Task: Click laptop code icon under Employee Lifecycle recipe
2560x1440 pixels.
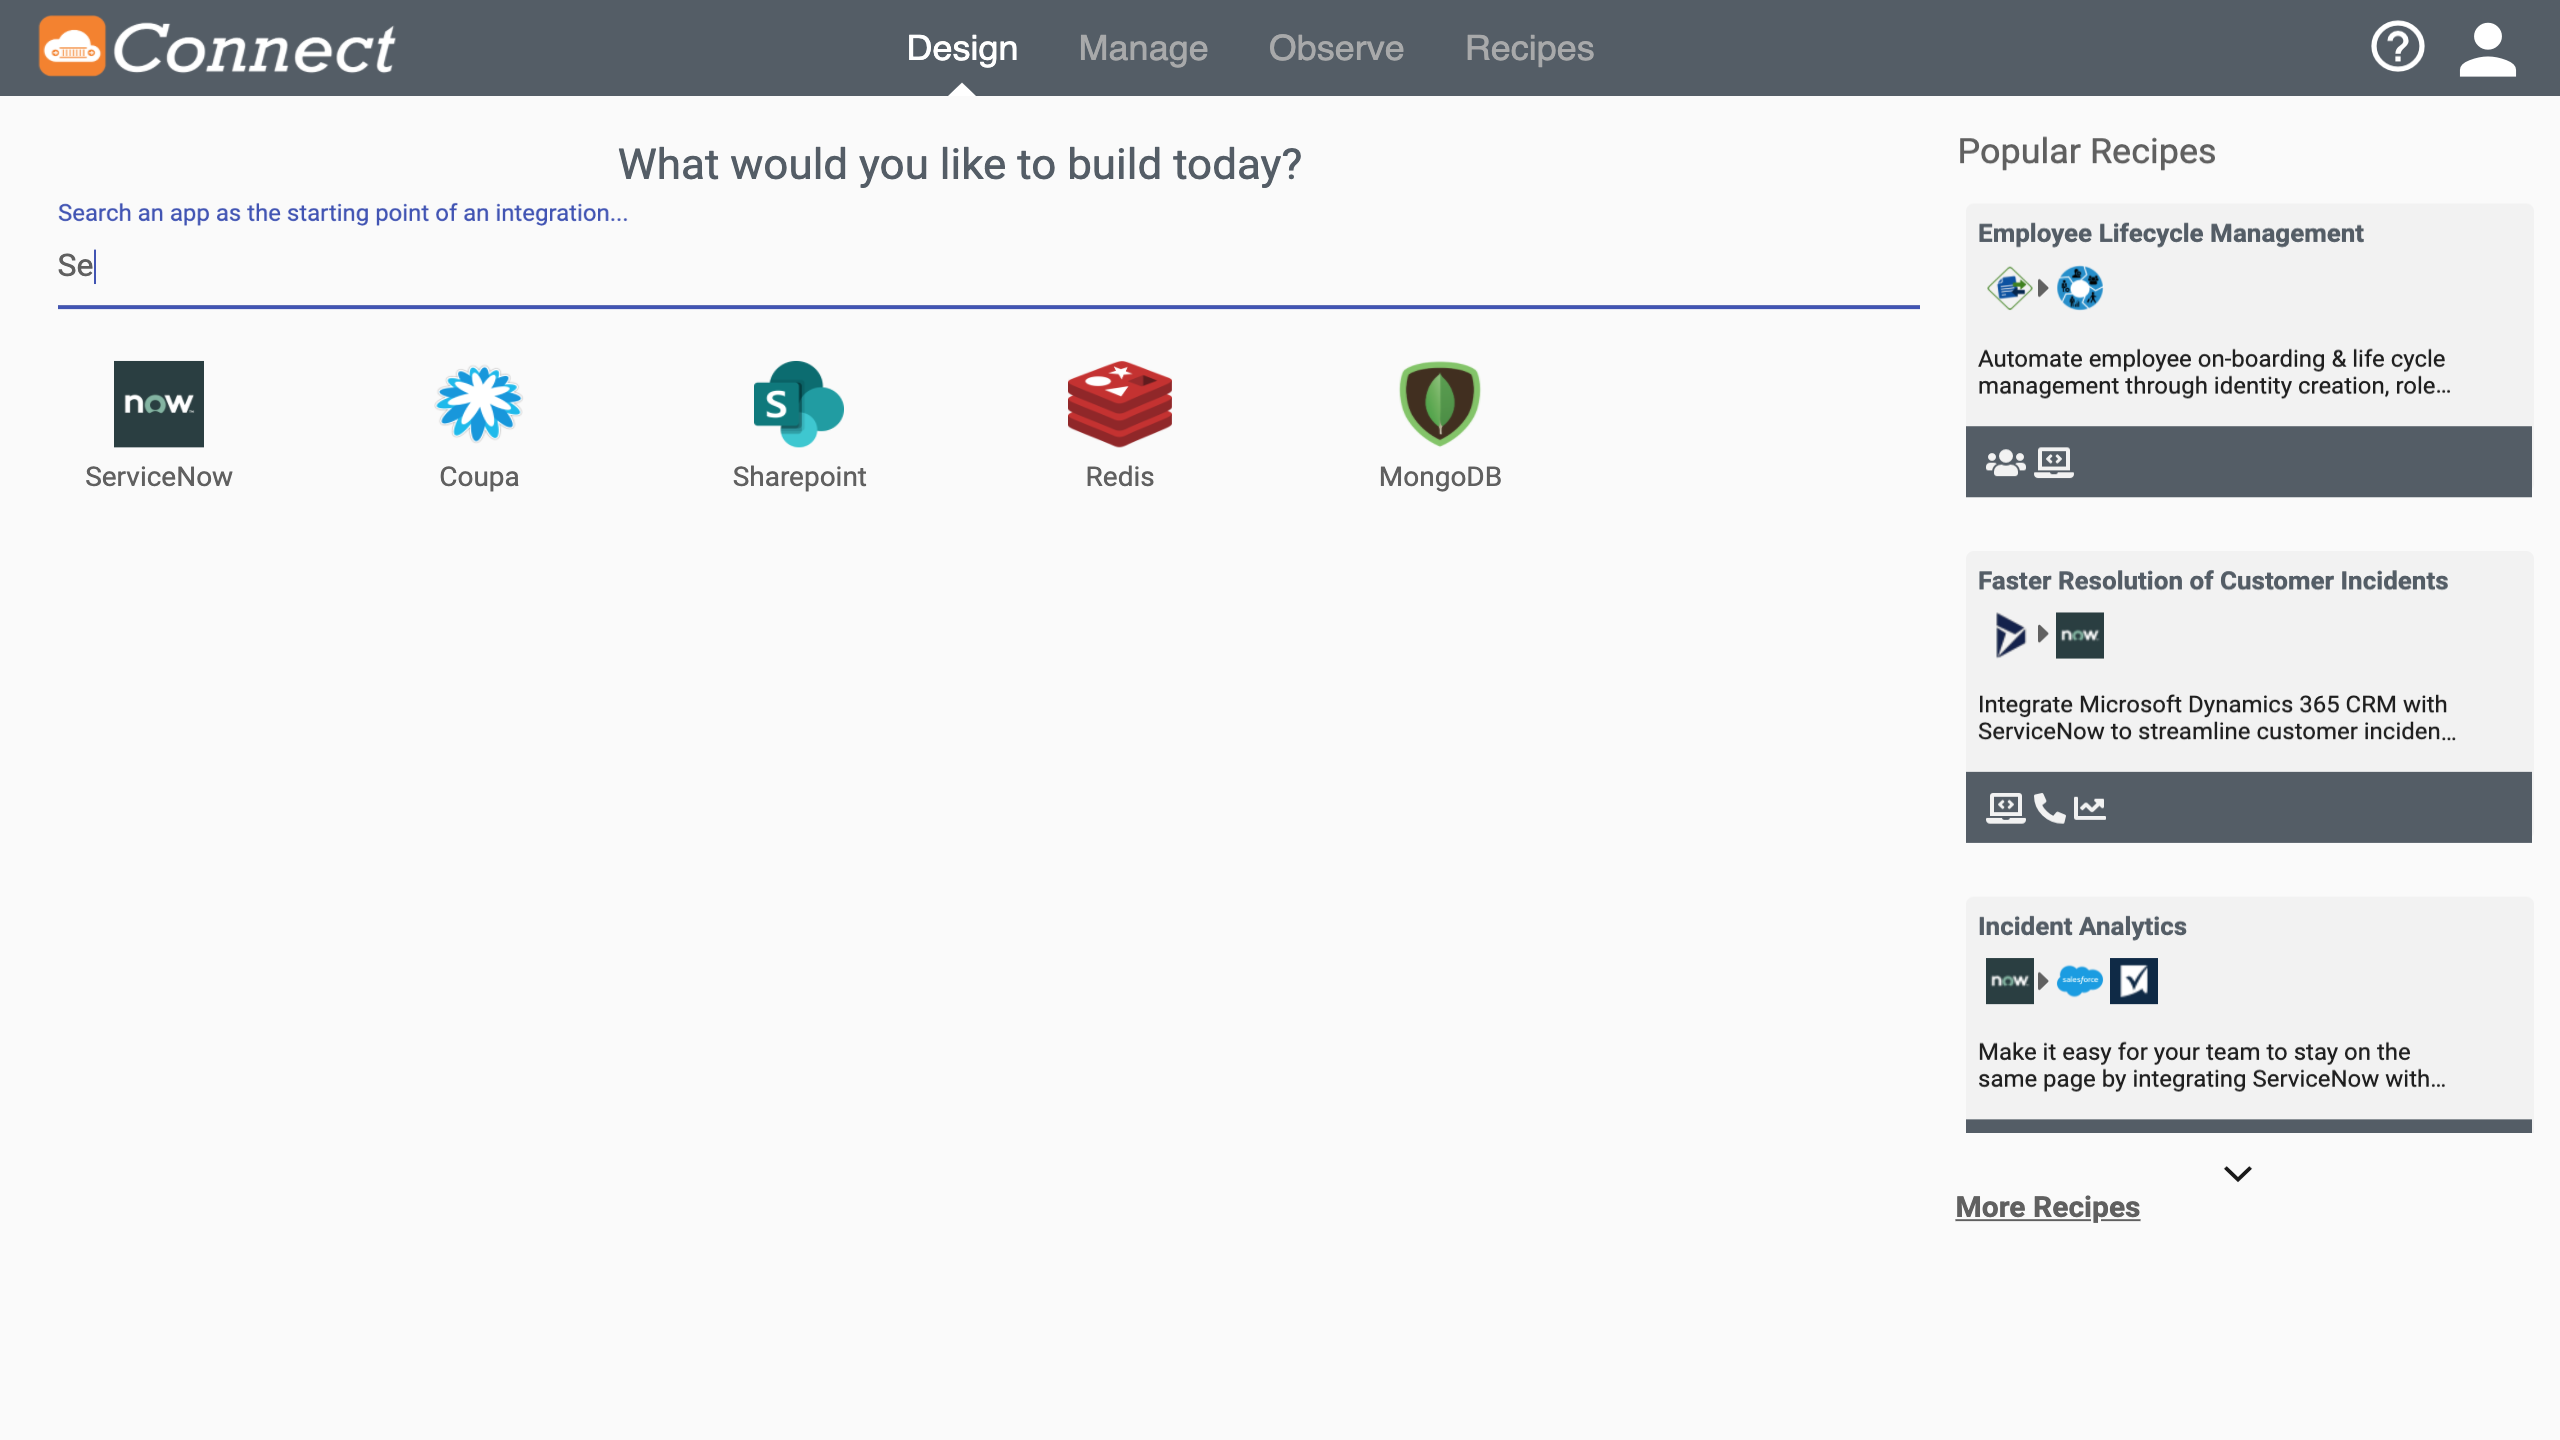Action: 2054,462
